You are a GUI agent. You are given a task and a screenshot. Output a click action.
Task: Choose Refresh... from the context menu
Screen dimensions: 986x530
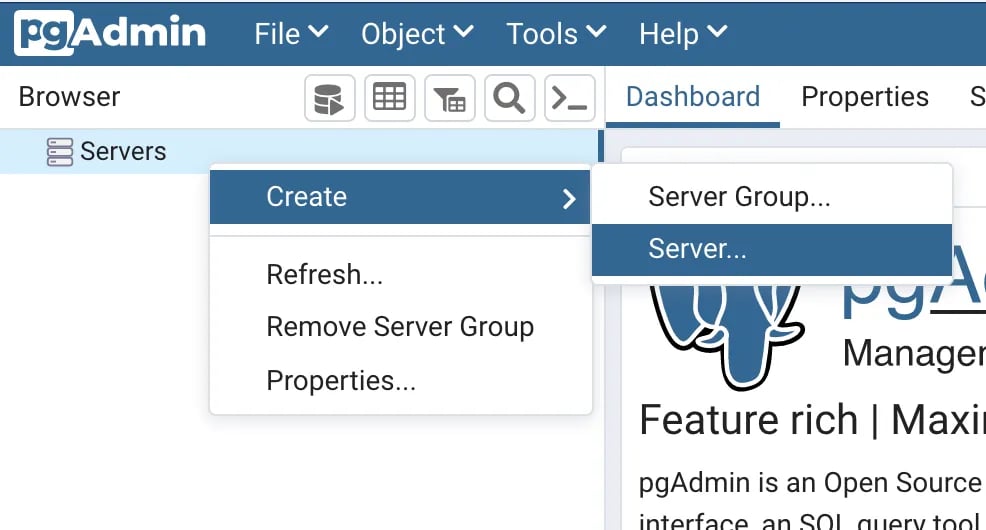324,274
